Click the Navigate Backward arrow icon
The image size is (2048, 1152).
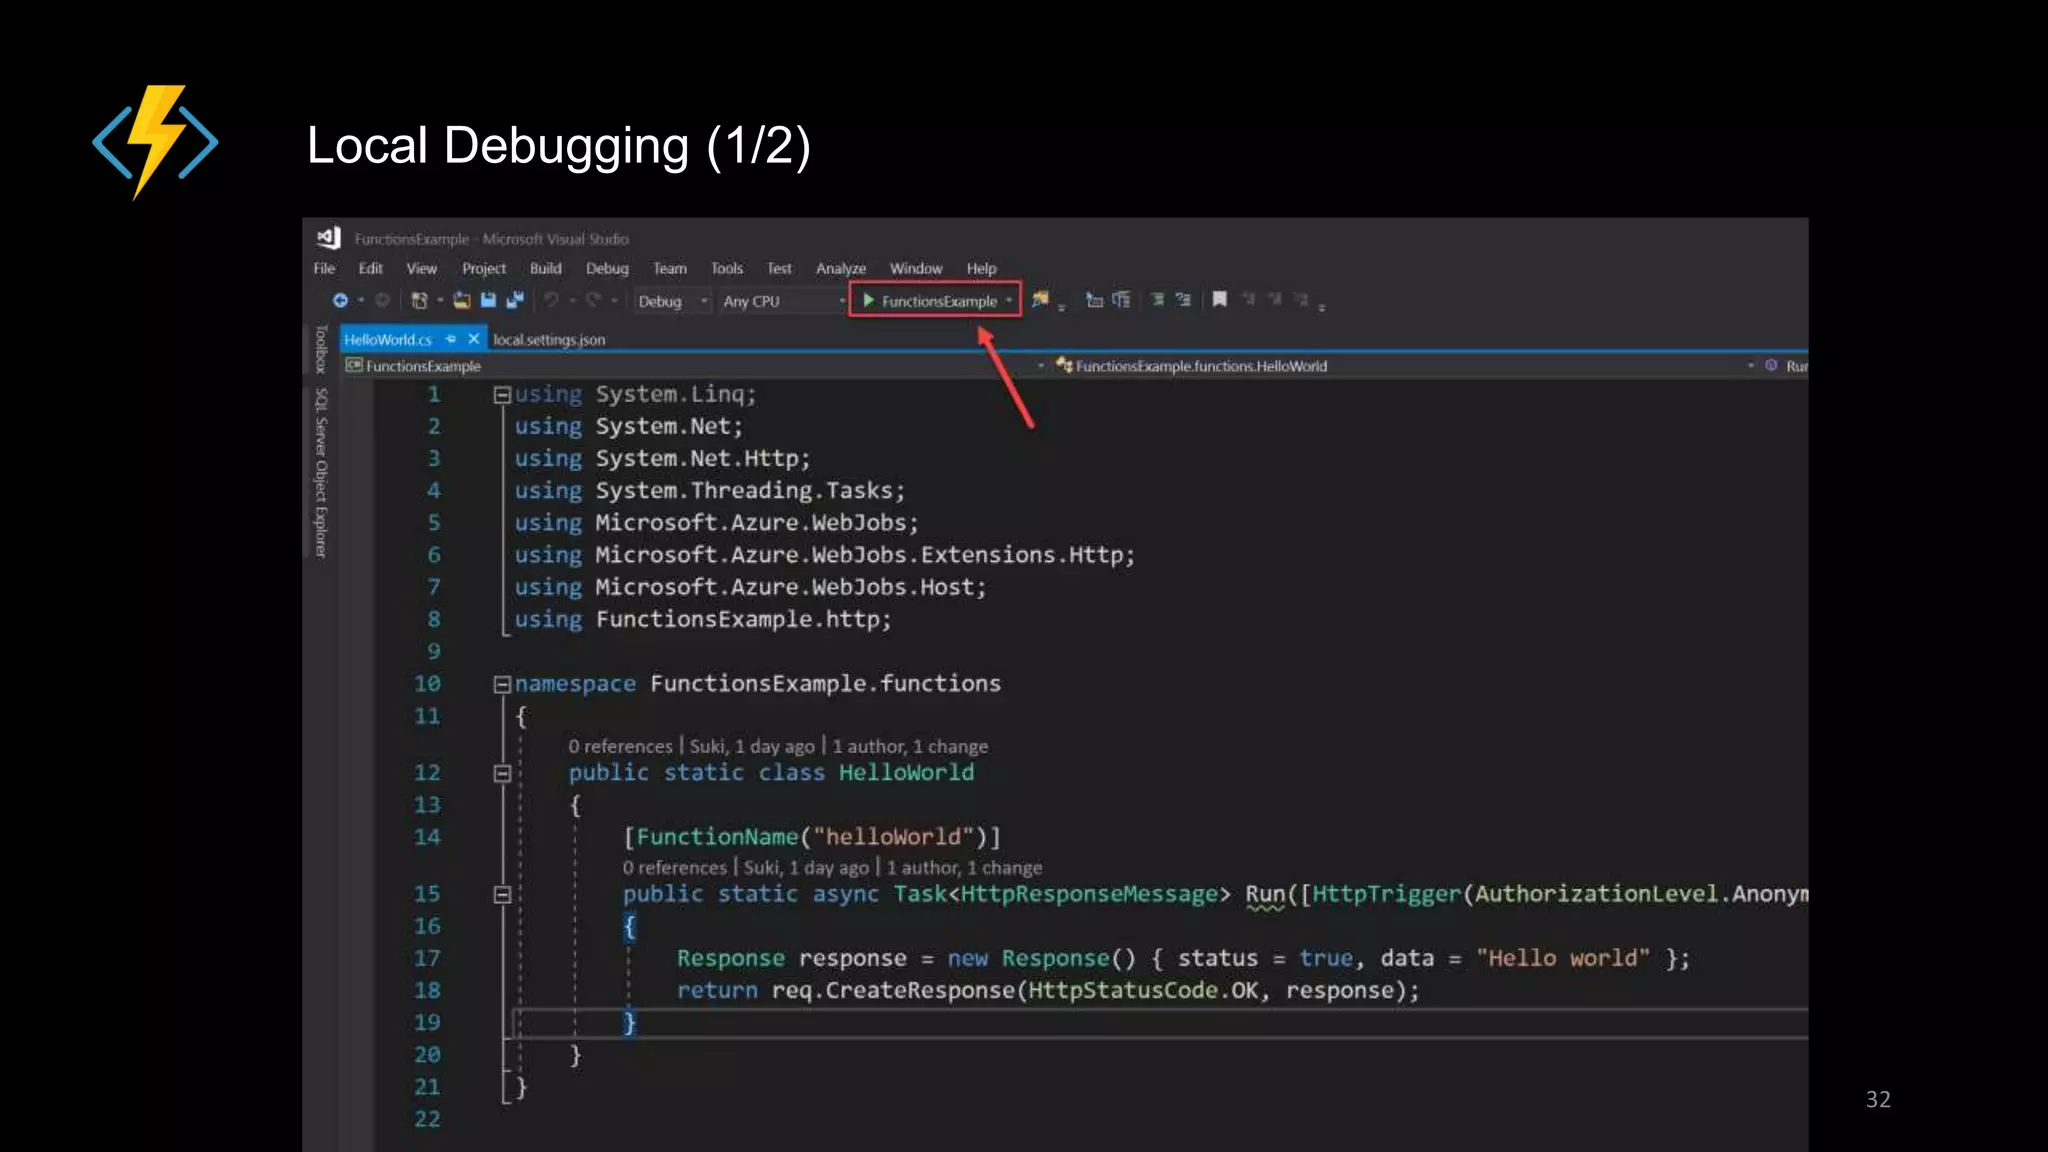coord(340,300)
